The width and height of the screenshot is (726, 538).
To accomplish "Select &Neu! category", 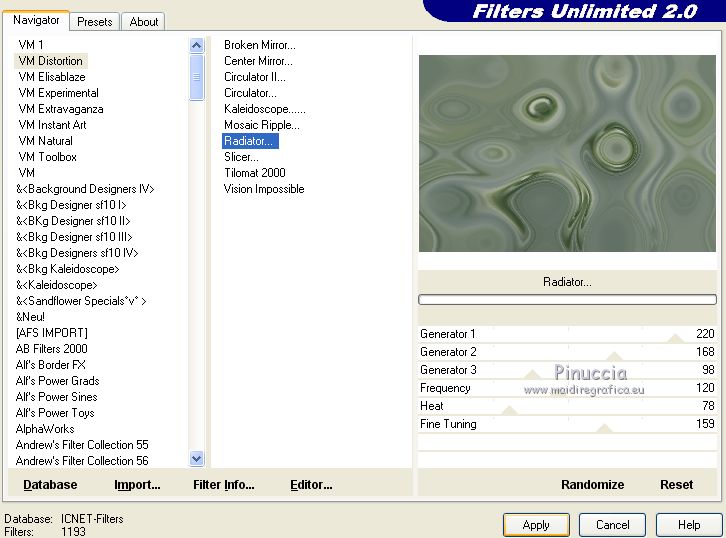I will pyautogui.click(x=30, y=317).
